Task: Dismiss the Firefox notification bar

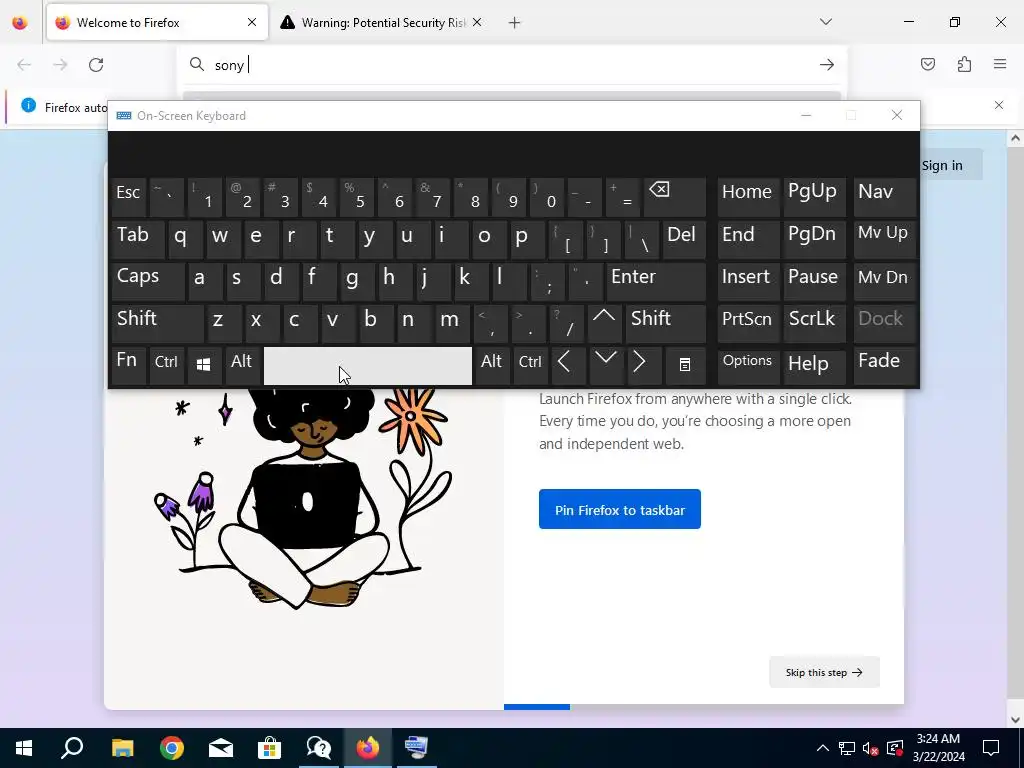Action: [999, 105]
